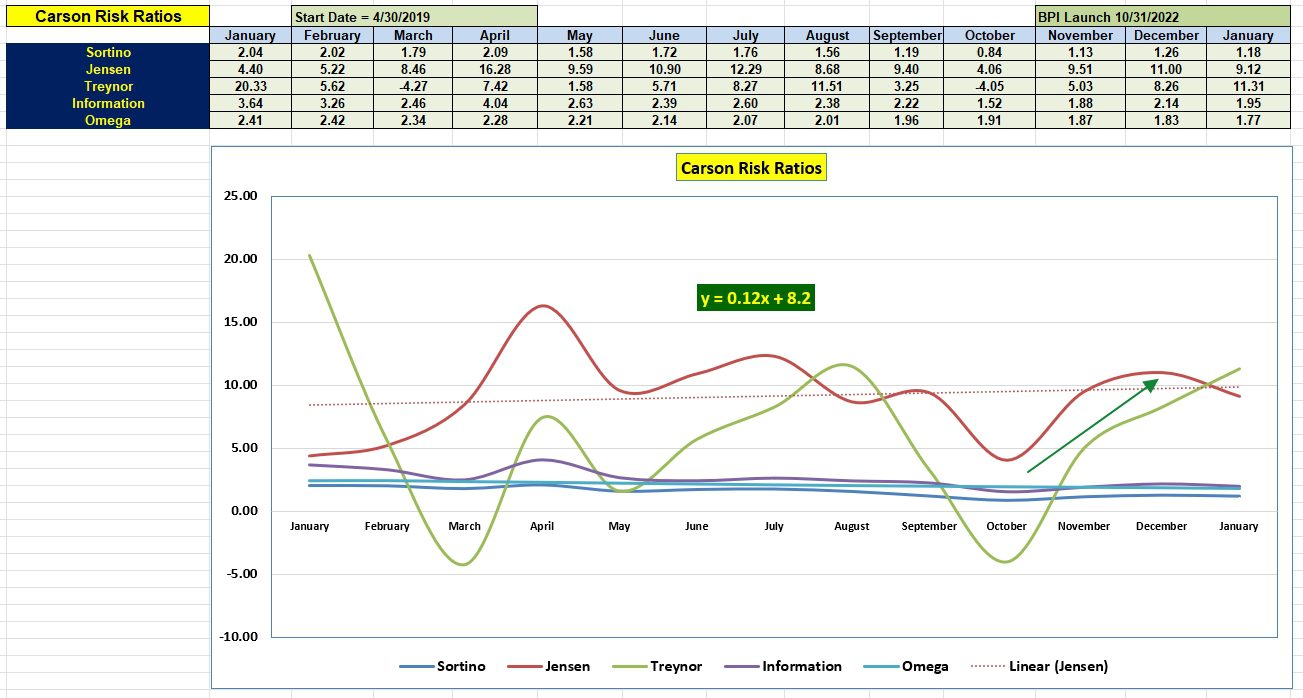Click the Start Date = 4/30/2019 cell
The image size is (1303, 698).
(414, 17)
